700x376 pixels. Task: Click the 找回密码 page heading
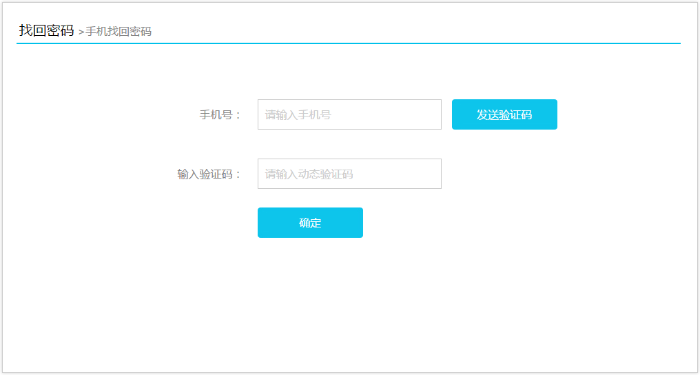tap(46, 30)
